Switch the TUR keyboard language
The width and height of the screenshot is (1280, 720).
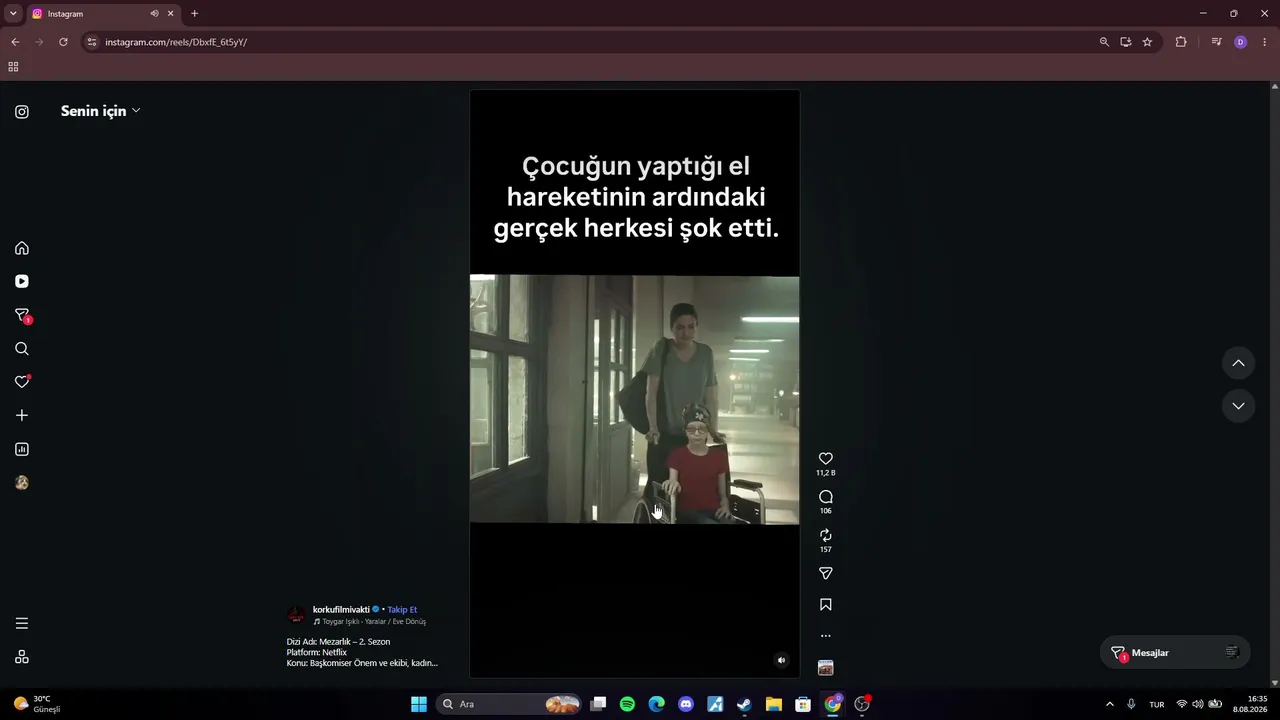tap(1157, 704)
